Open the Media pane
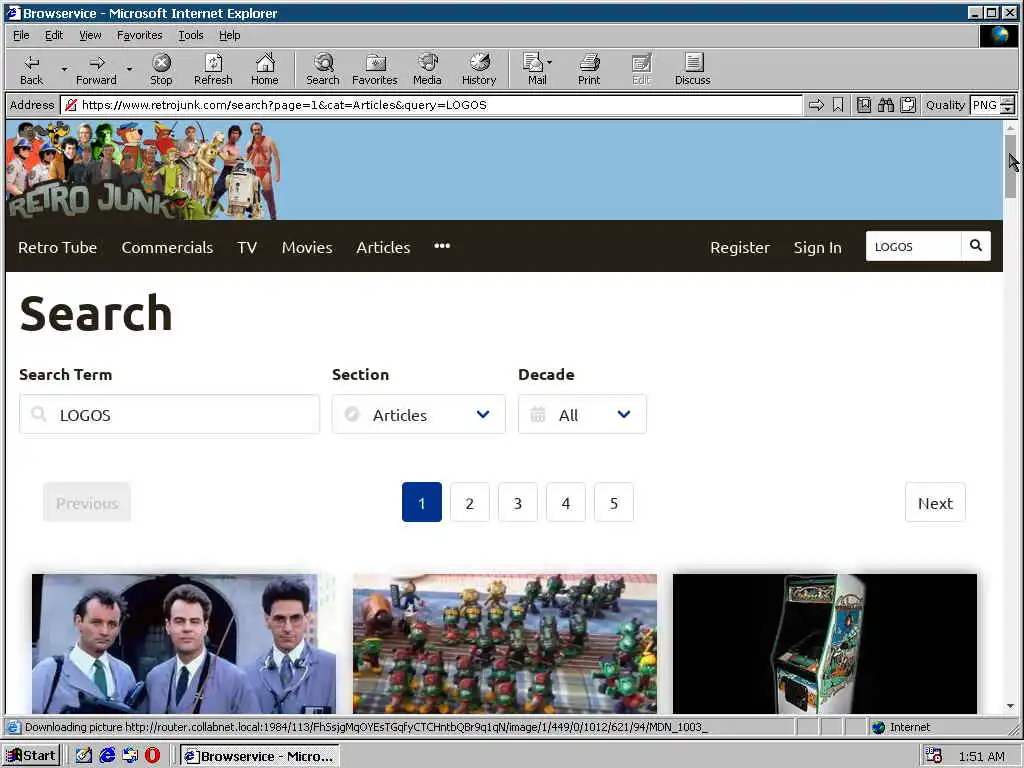This screenshot has height=768, width=1024. pyautogui.click(x=427, y=70)
